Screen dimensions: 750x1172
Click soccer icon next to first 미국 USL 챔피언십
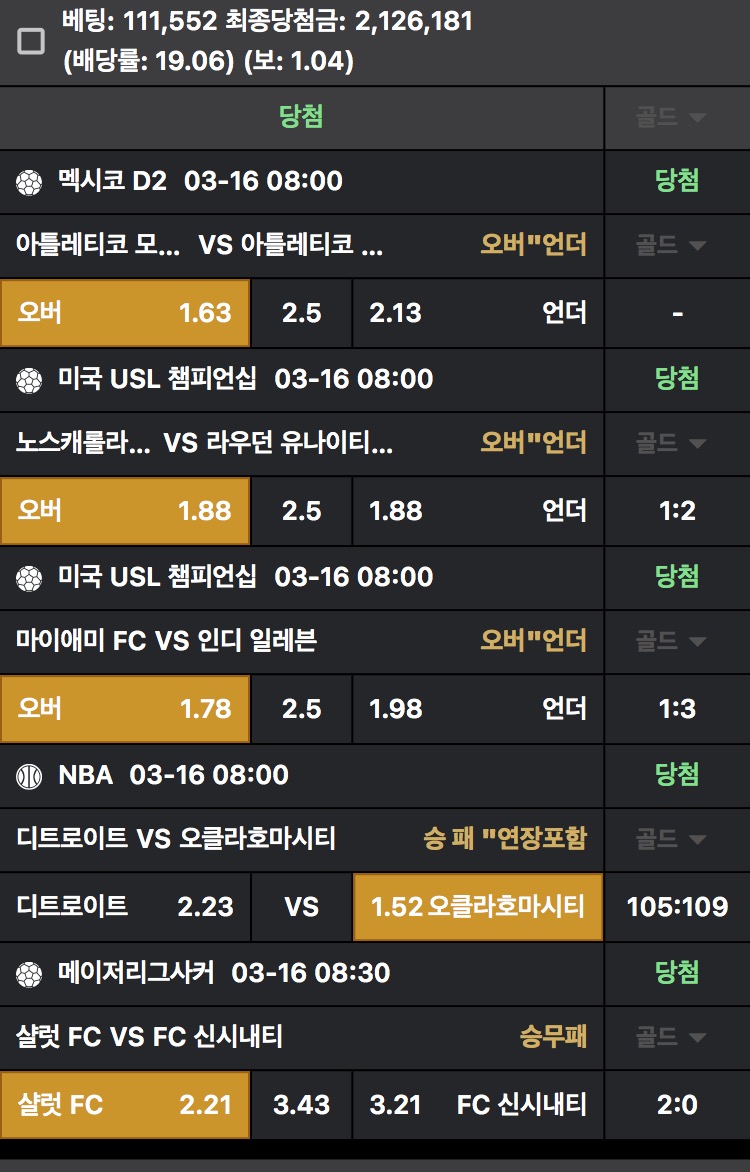[29, 380]
